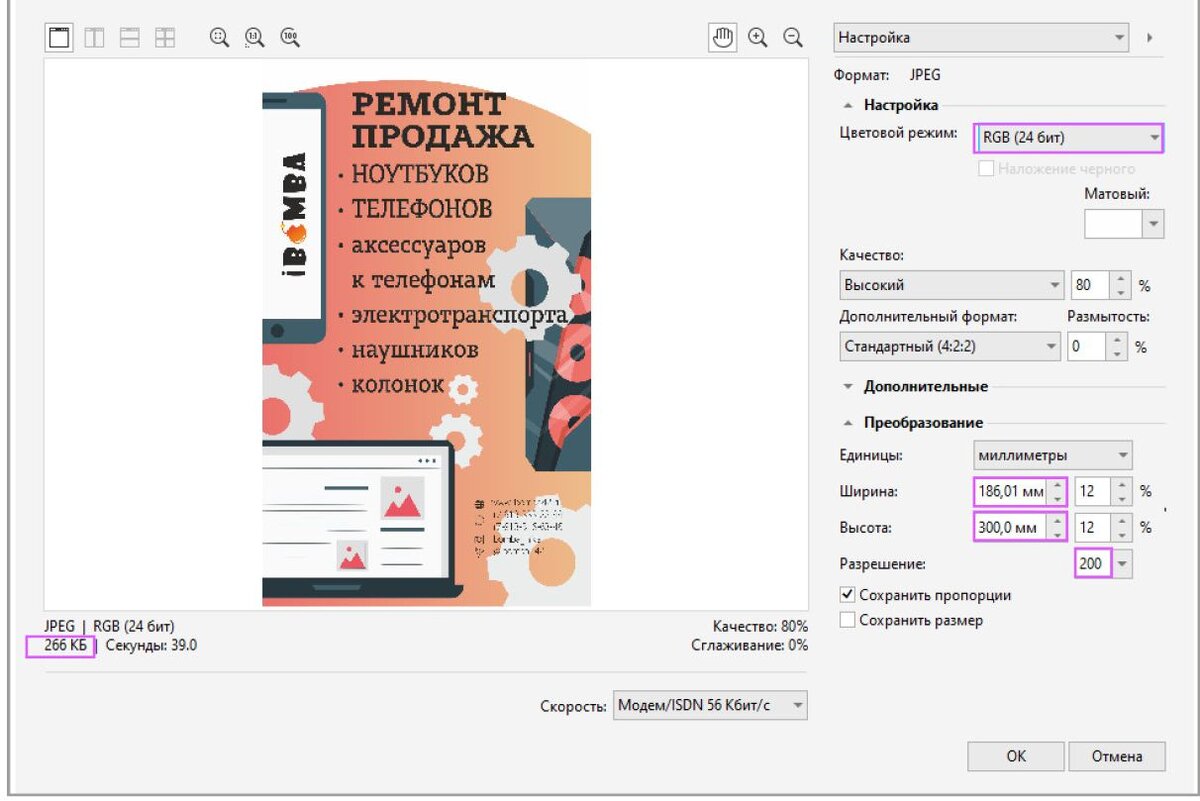Click the Высота field 300,0 мм
The width and height of the screenshot is (1200, 801).
[x=1010, y=527]
